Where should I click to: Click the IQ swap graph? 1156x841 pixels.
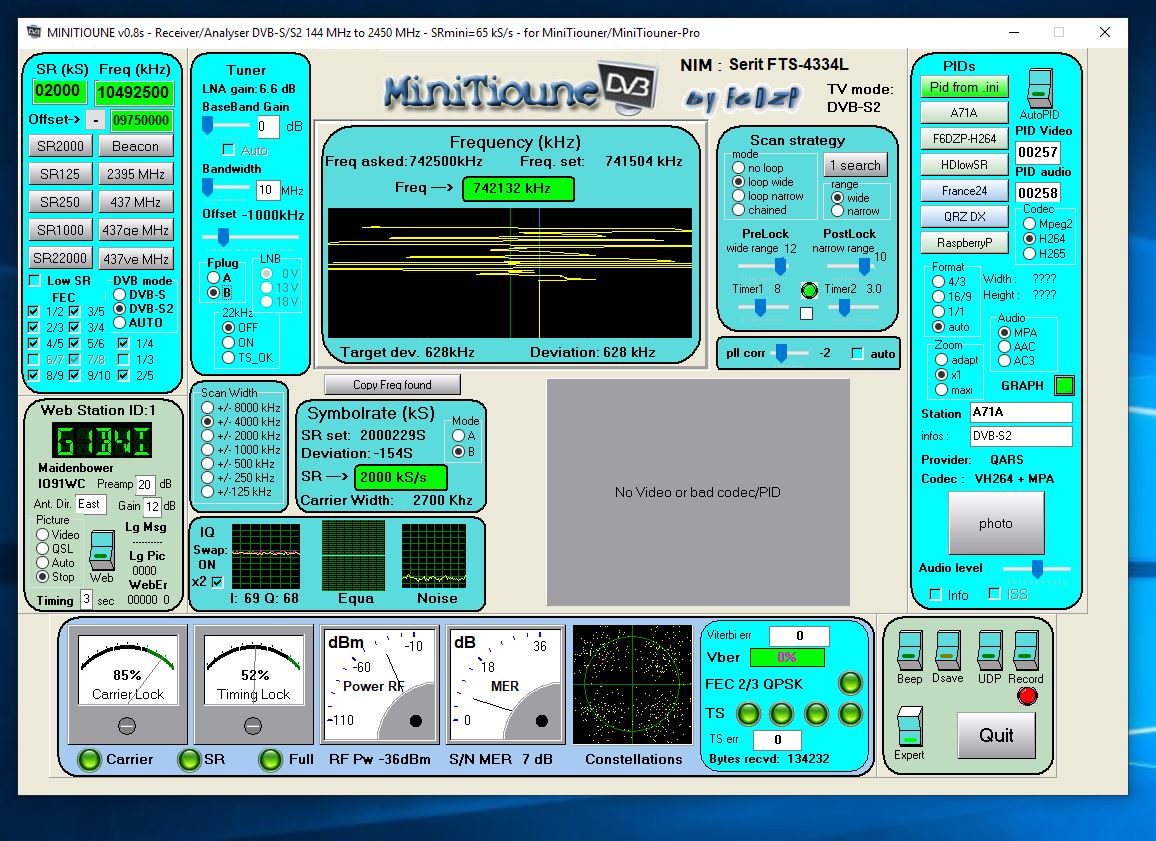[265, 556]
